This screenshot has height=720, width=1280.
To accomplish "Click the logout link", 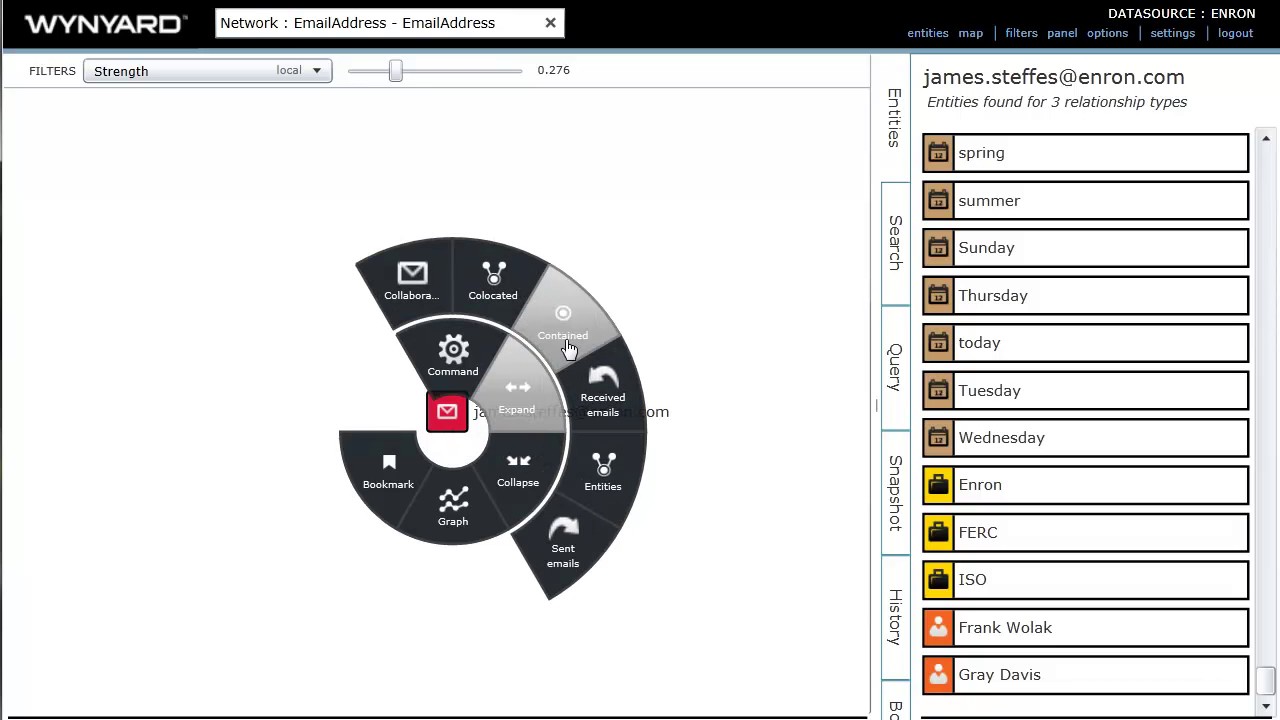I will [x=1235, y=33].
